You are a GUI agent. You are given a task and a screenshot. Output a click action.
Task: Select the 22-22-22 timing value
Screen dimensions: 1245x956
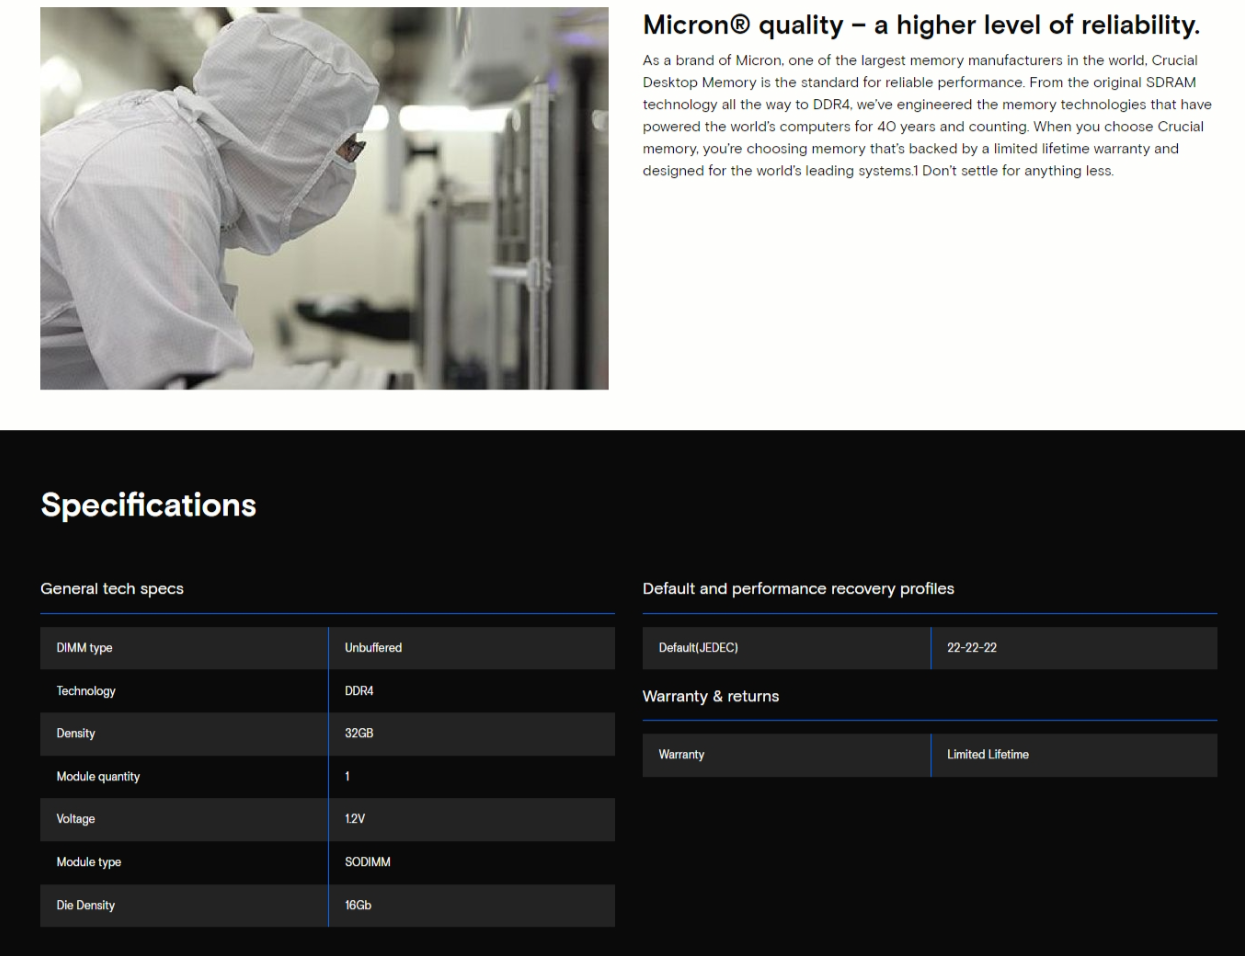[972, 648]
